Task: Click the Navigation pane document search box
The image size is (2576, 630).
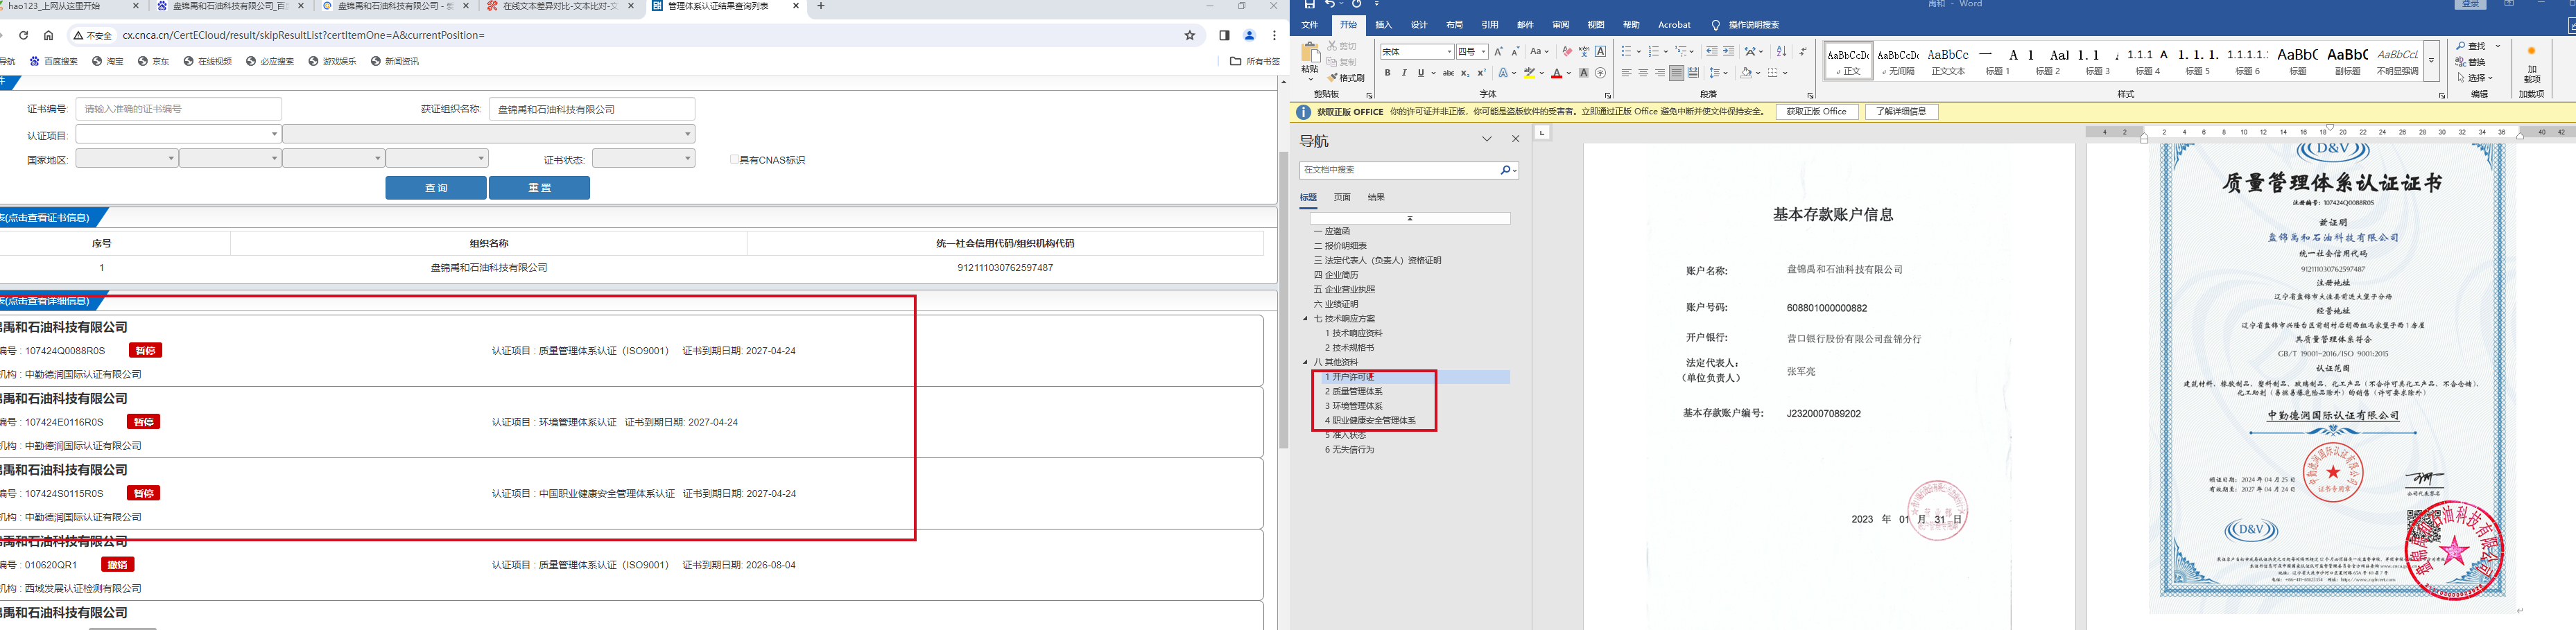Action: tap(1408, 171)
